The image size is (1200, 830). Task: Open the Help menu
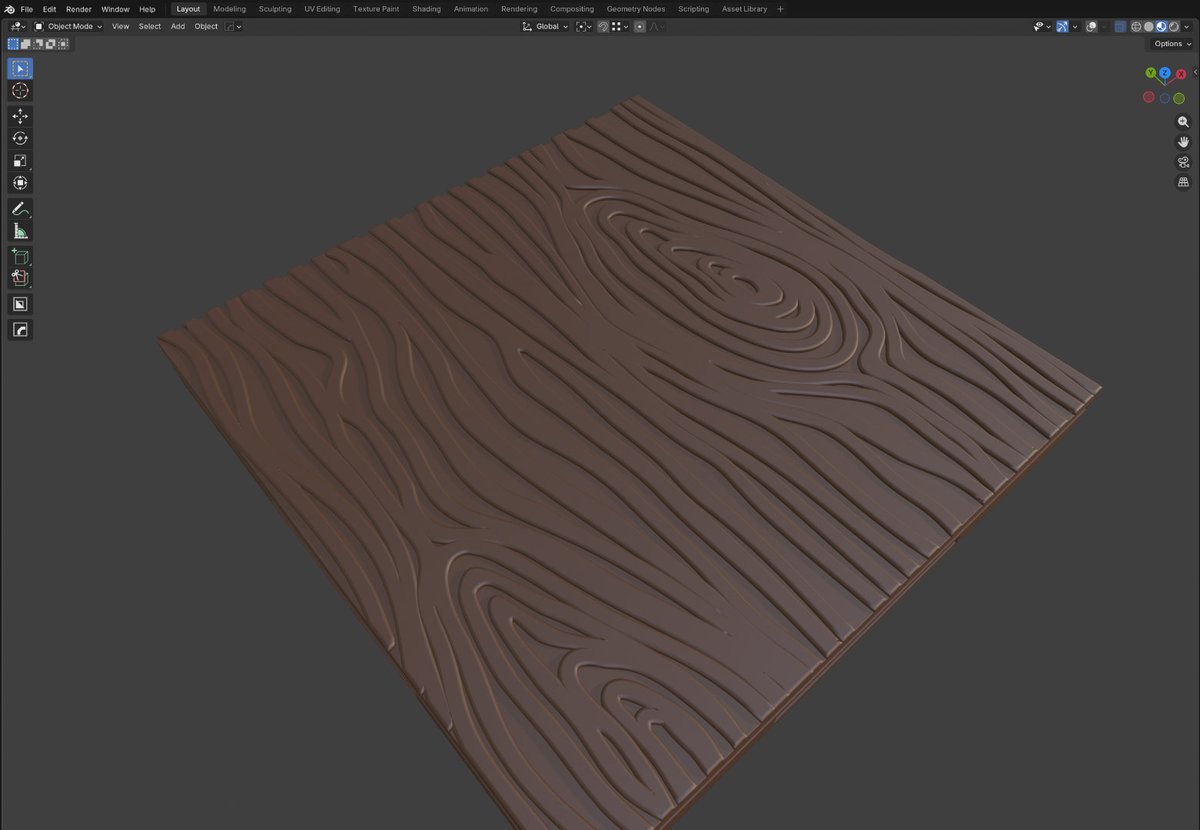(147, 9)
